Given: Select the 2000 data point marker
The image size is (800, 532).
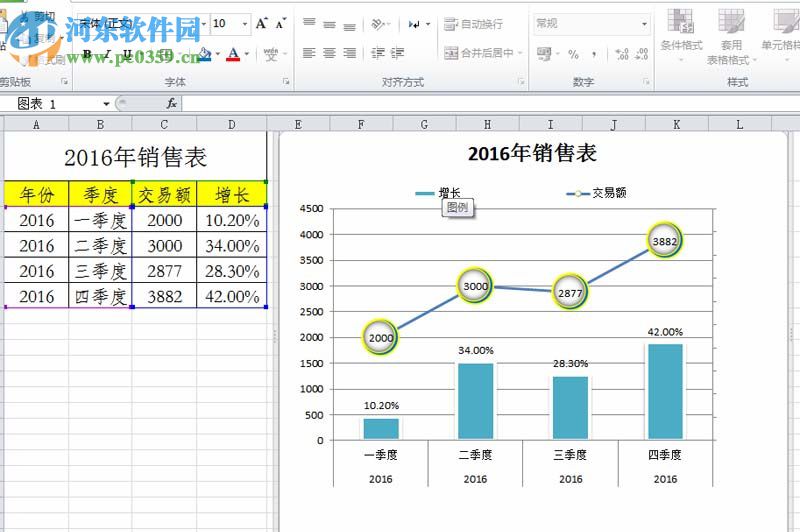Looking at the screenshot, I should tap(381, 337).
